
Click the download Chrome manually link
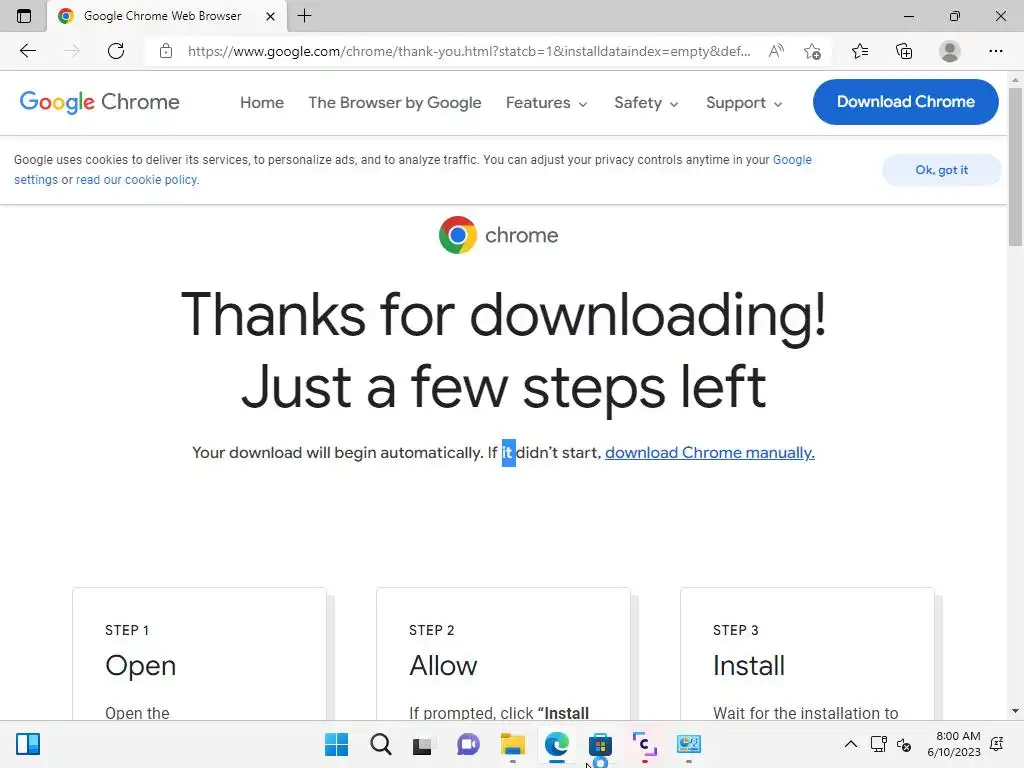point(710,453)
